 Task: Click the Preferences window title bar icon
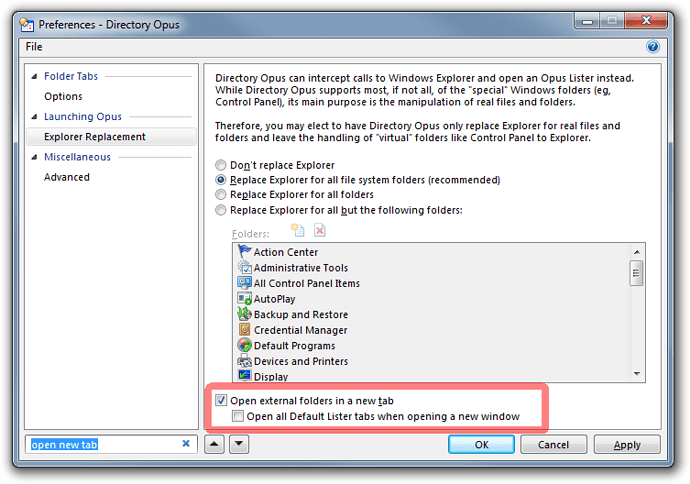tap(27, 25)
